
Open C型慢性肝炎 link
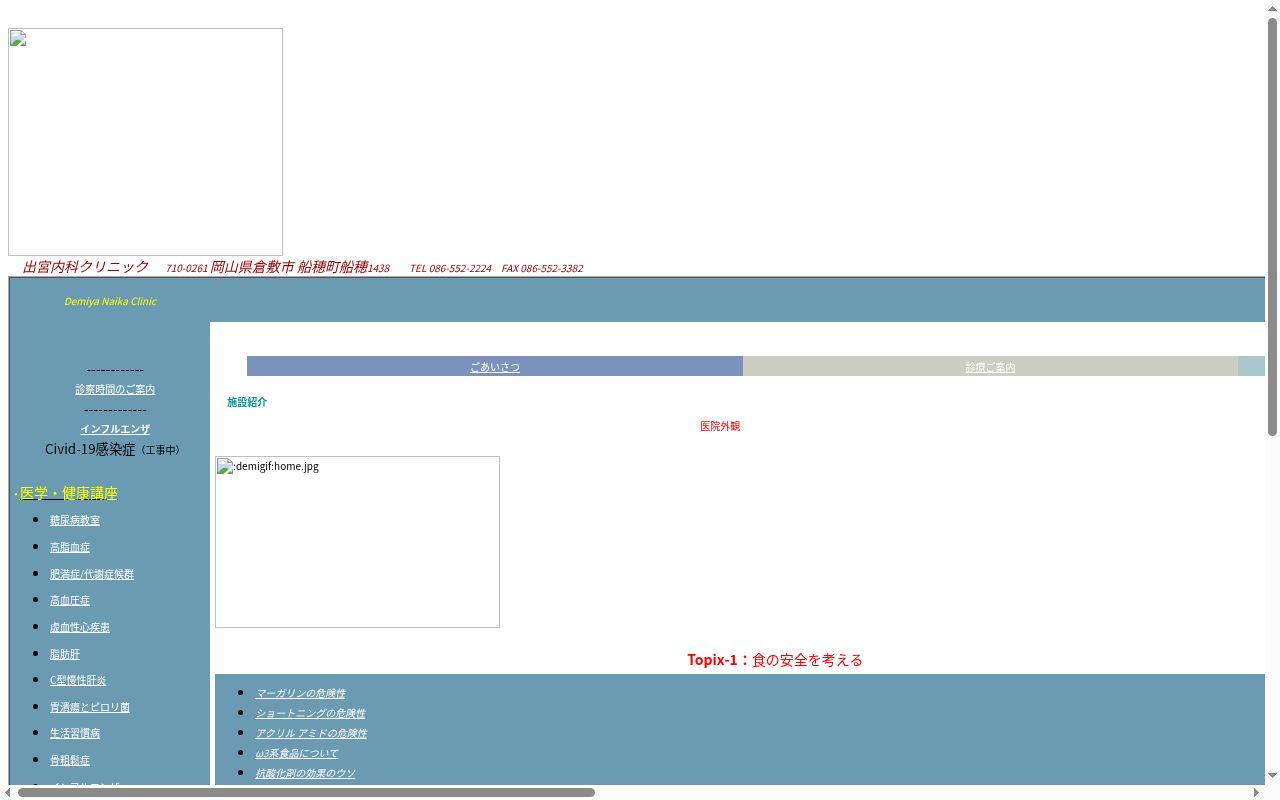click(78, 680)
